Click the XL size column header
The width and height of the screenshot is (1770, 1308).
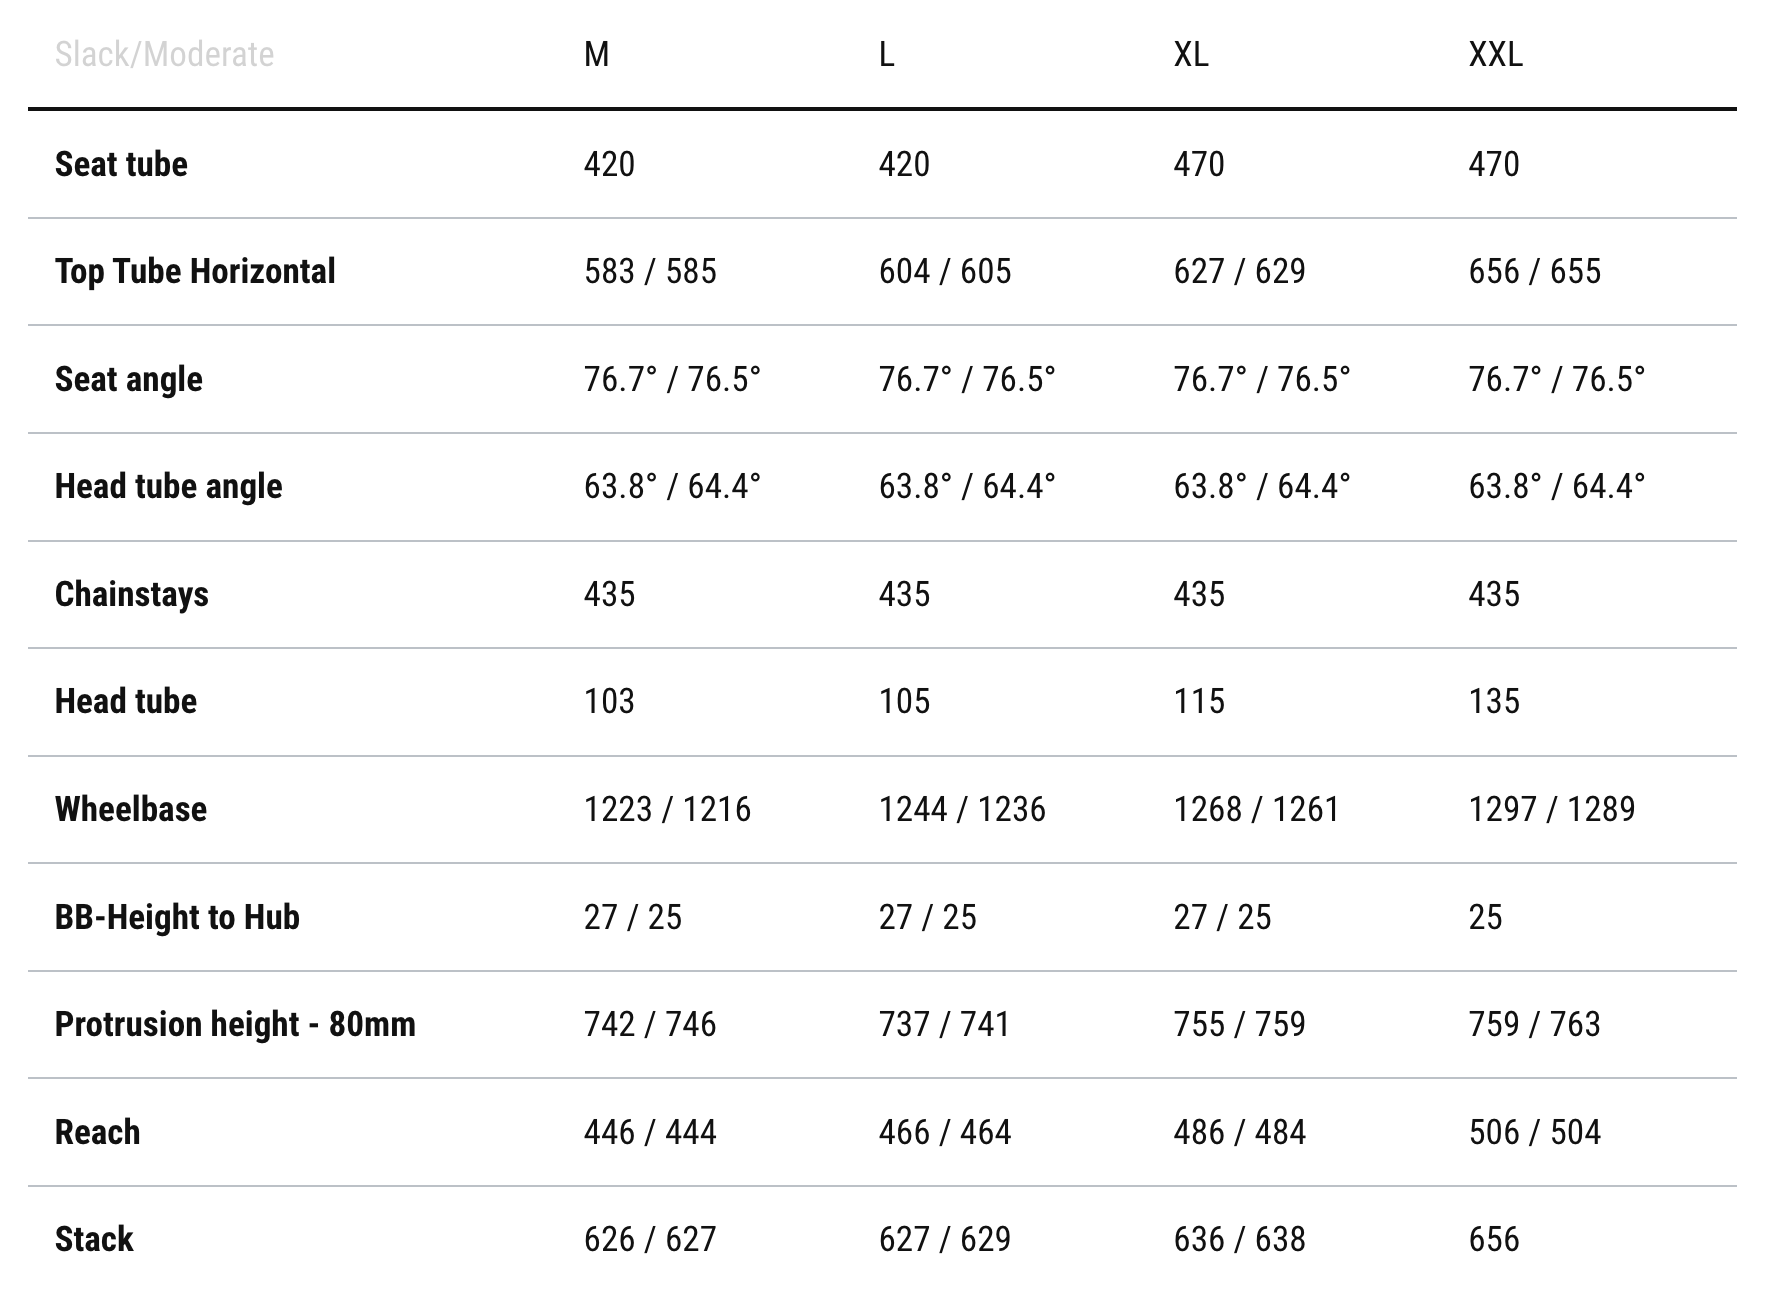tap(1190, 54)
